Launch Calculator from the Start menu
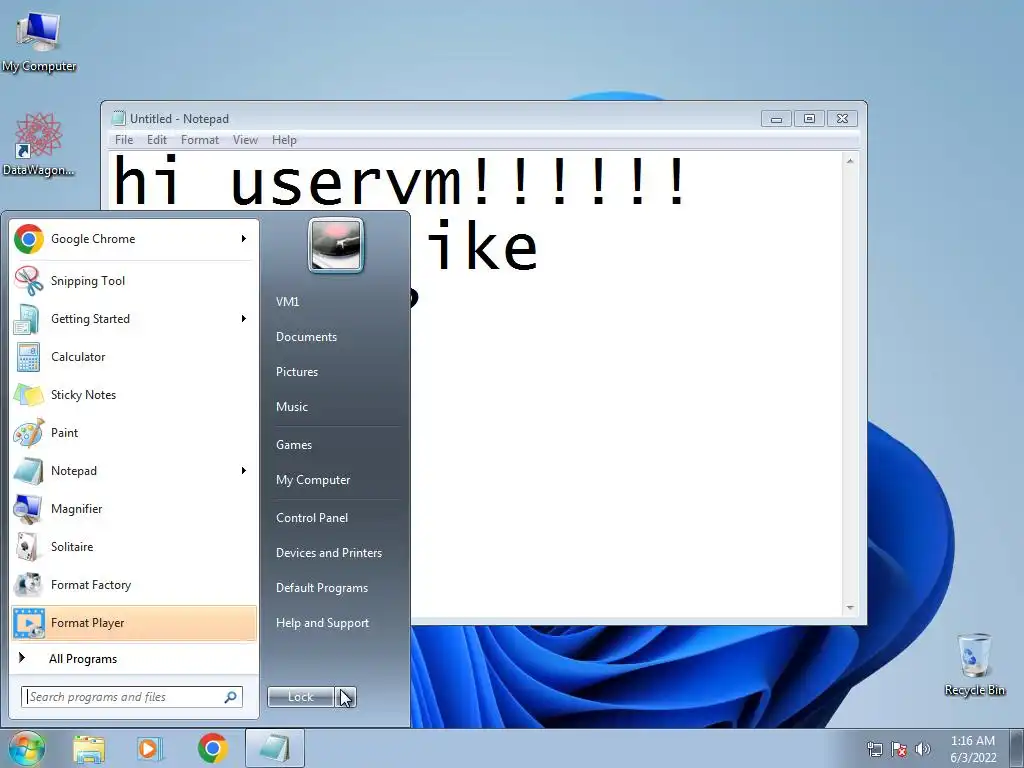 (134, 357)
